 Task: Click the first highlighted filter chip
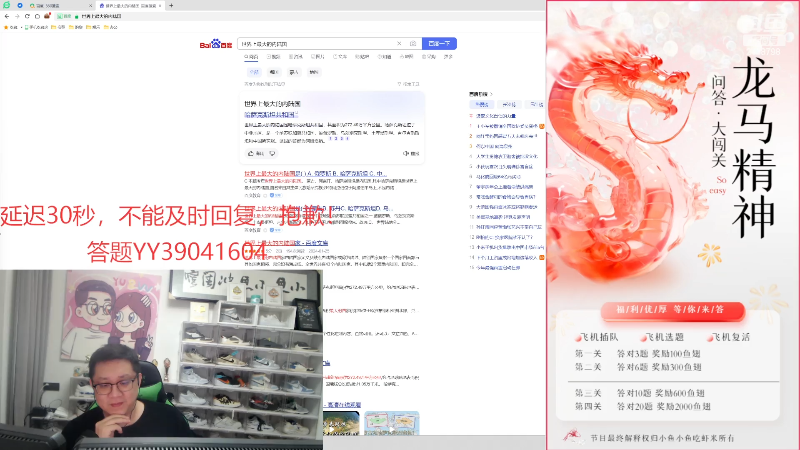tap(254, 72)
